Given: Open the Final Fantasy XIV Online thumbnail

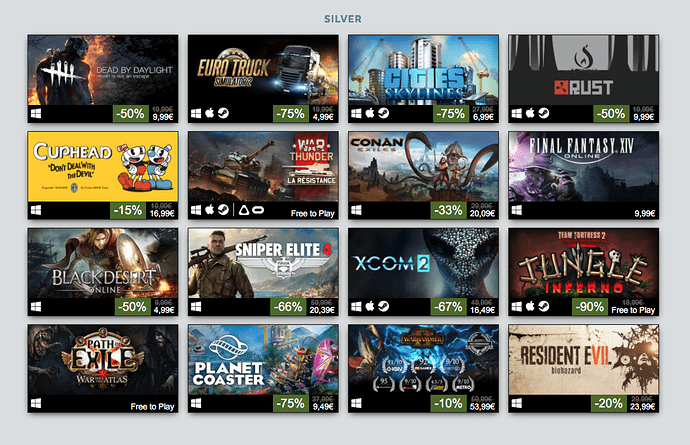Looking at the screenshot, I should pos(584,167).
